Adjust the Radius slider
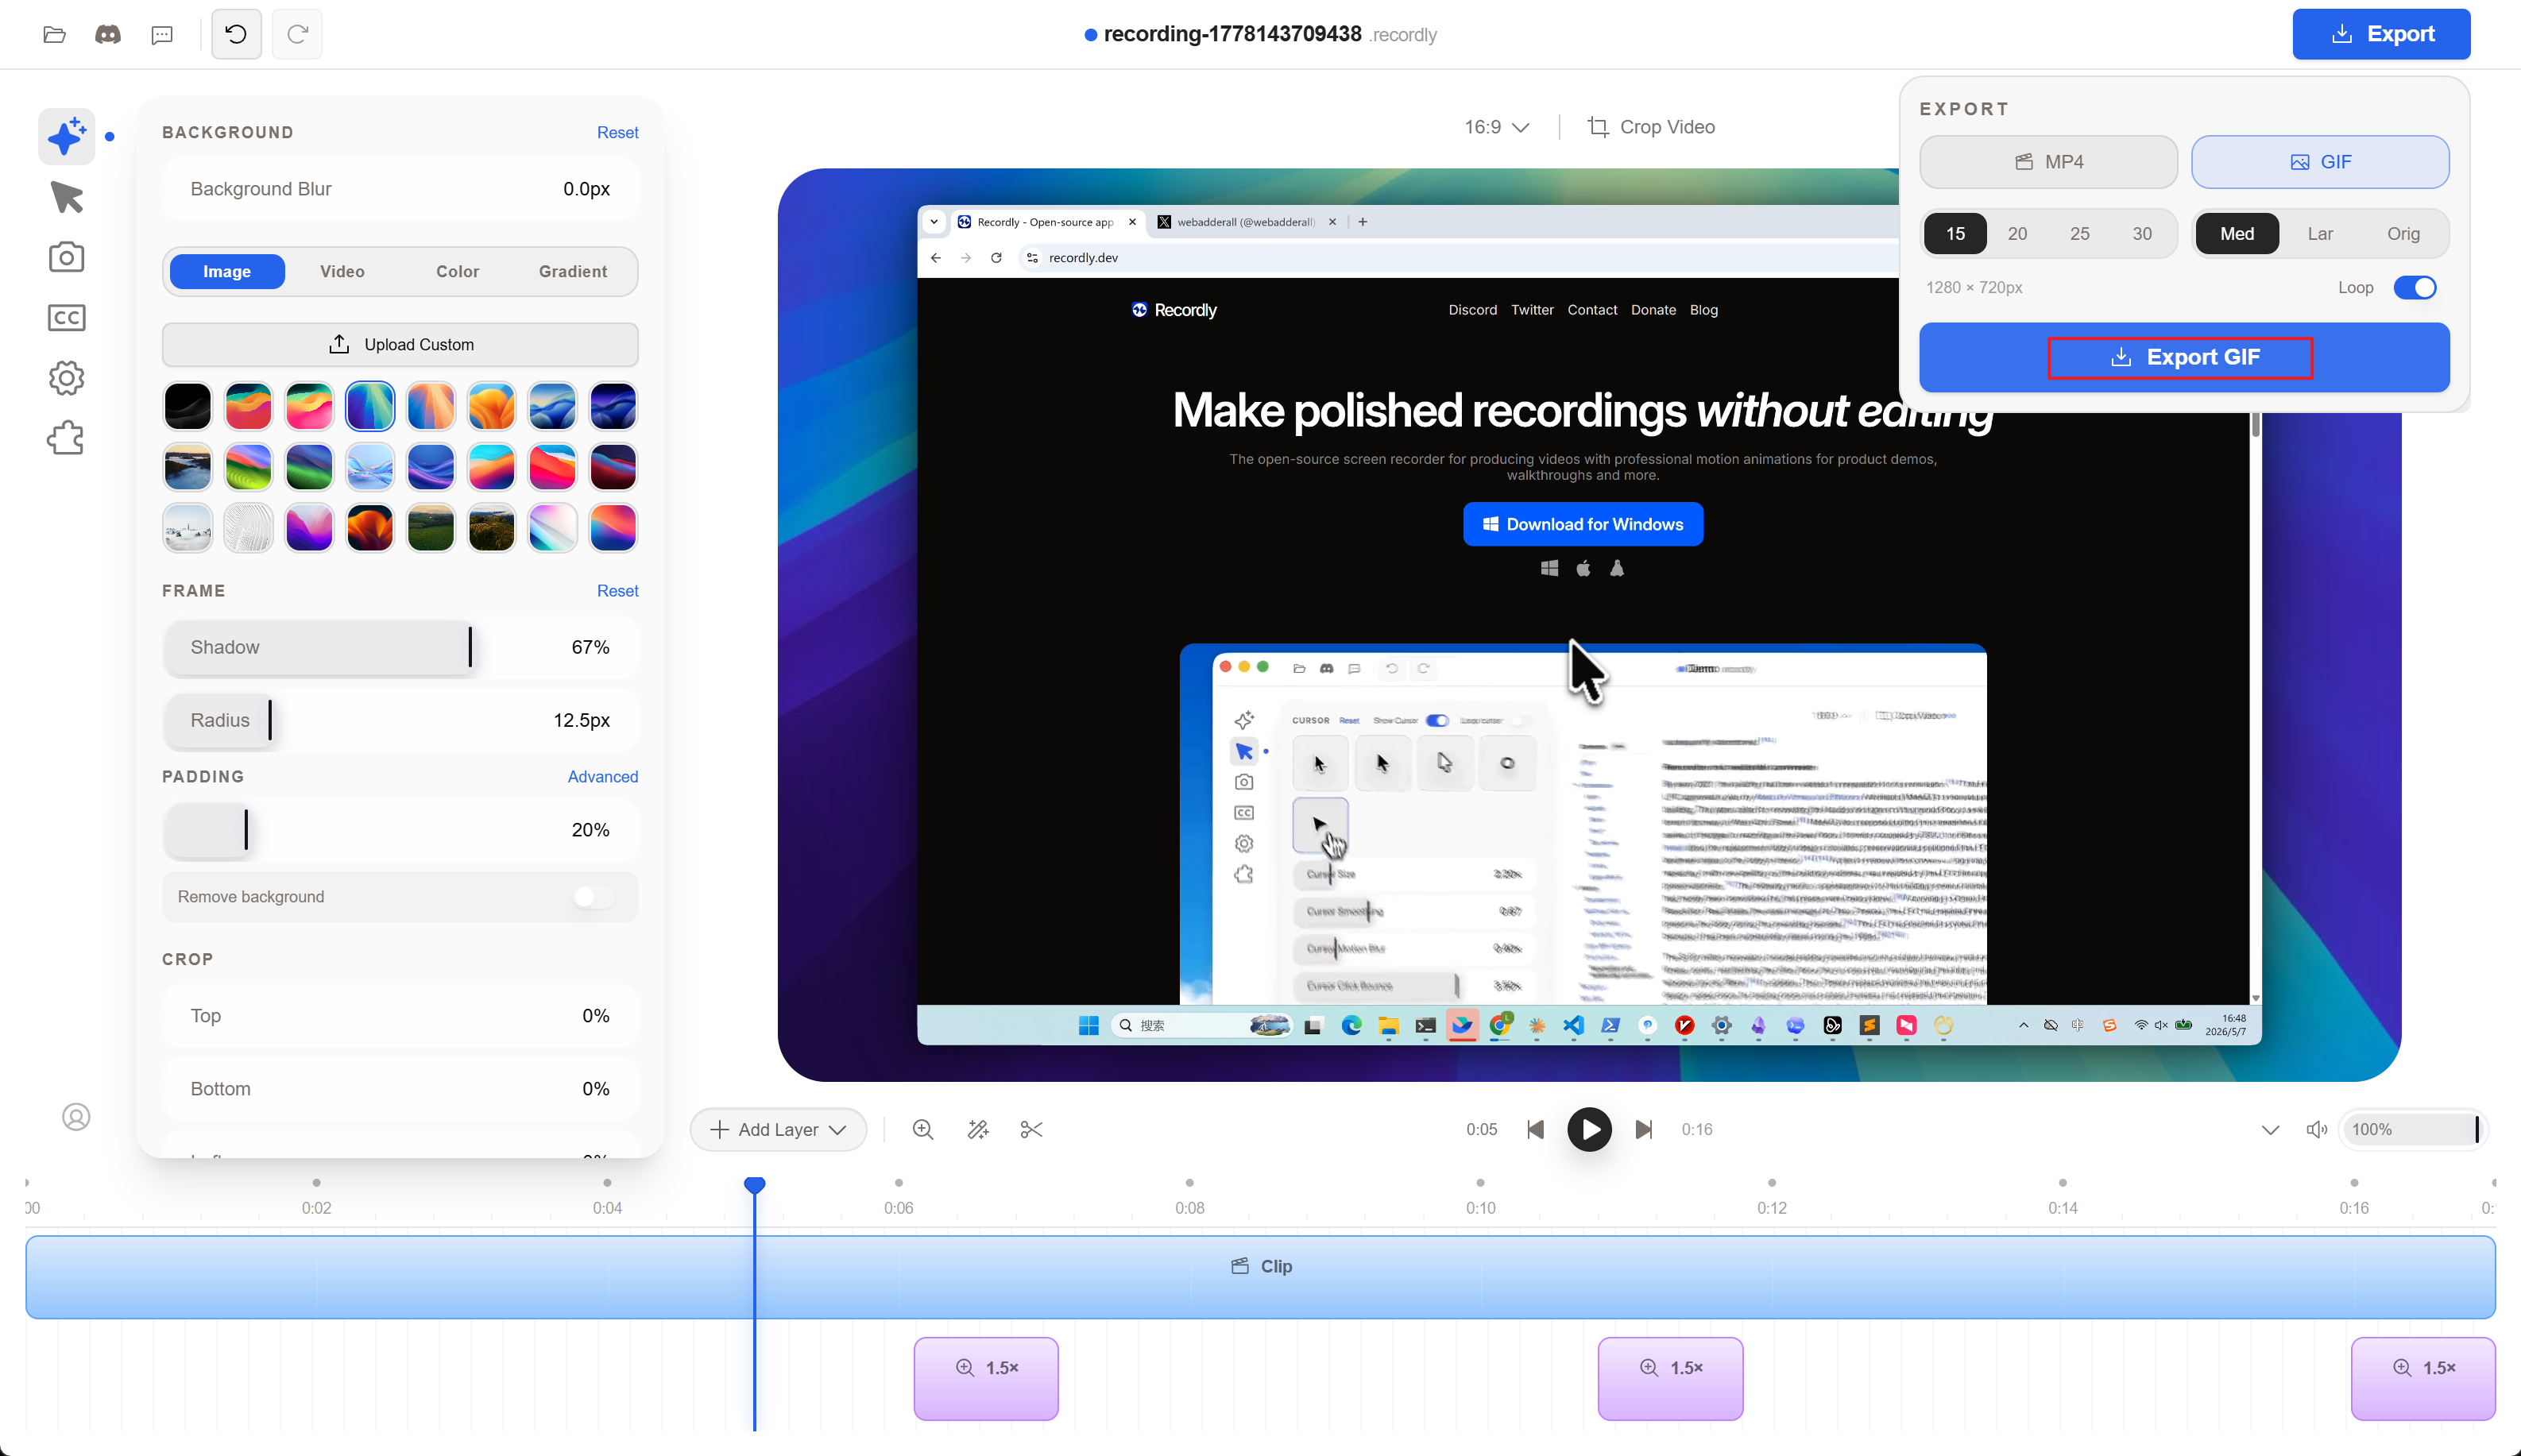This screenshot has width=2521, height=1456. pos(400,720)
